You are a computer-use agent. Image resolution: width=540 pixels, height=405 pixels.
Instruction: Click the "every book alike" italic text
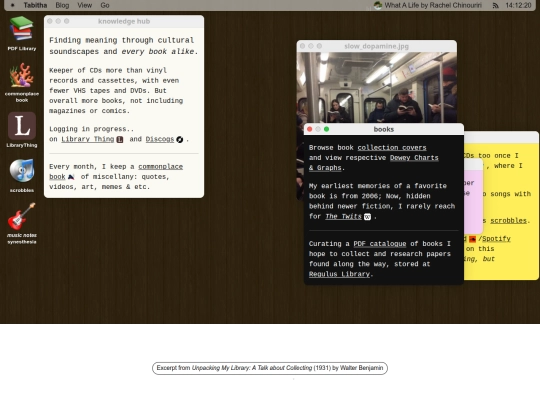pyautogui.click(x=158, y=51)
